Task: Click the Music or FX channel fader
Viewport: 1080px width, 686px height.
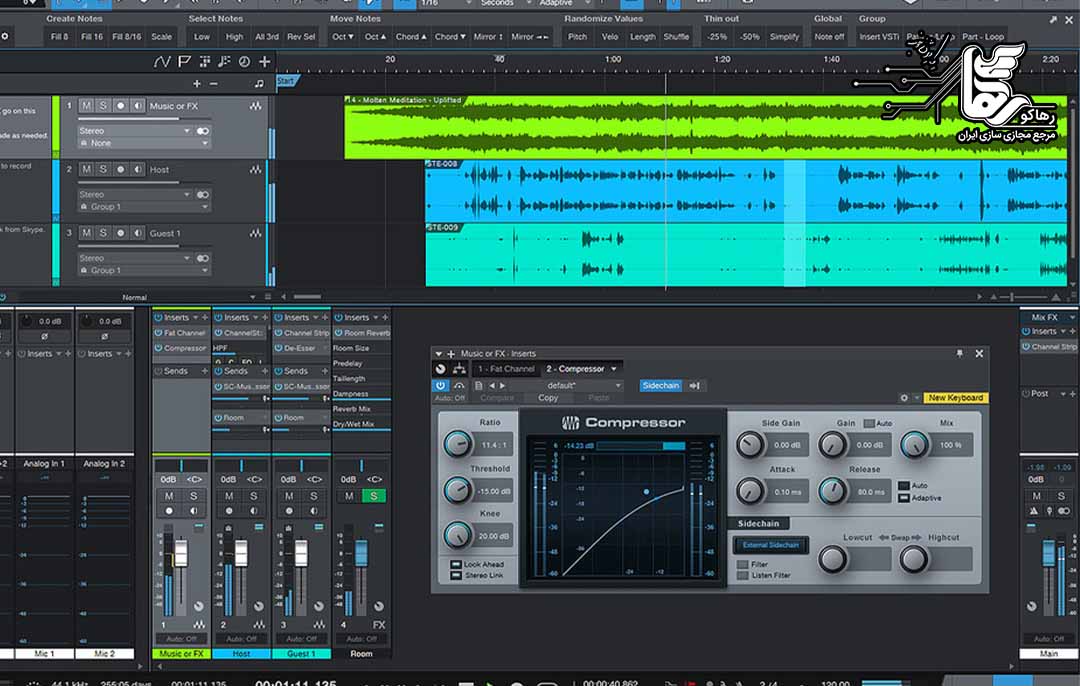Action: (181, 553)
